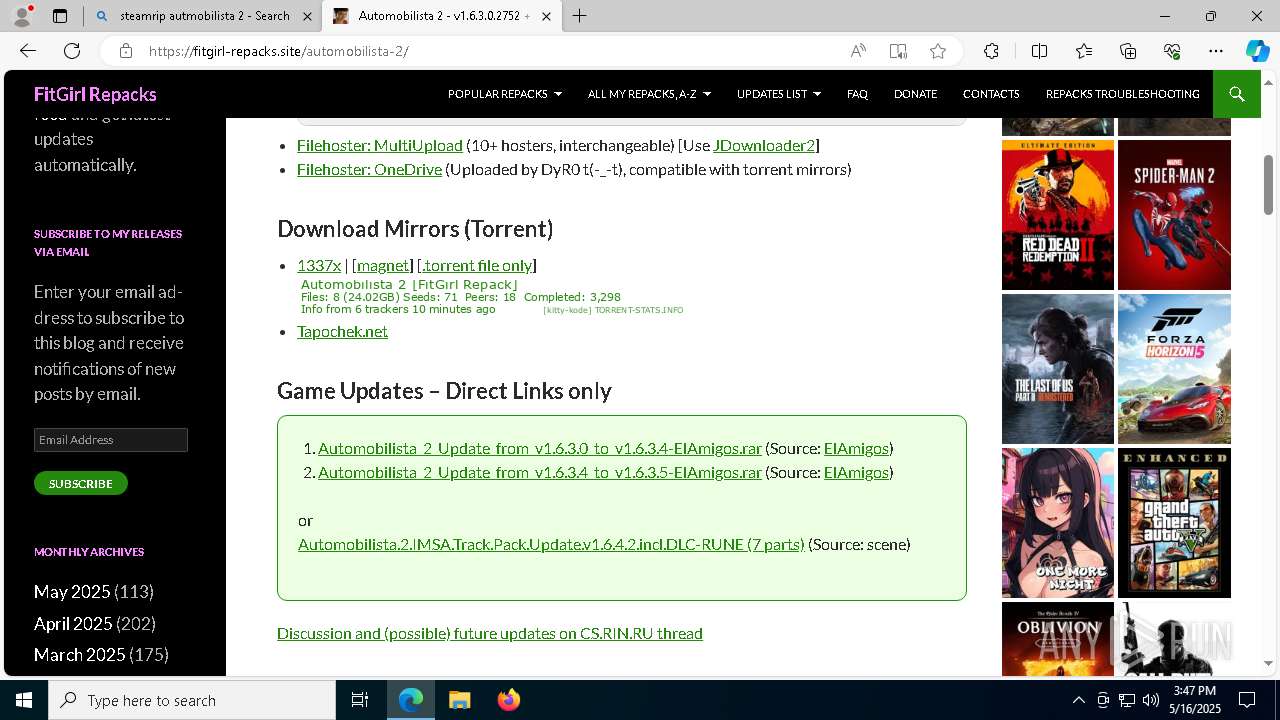Toggle split screen icon

point(1039,51)
